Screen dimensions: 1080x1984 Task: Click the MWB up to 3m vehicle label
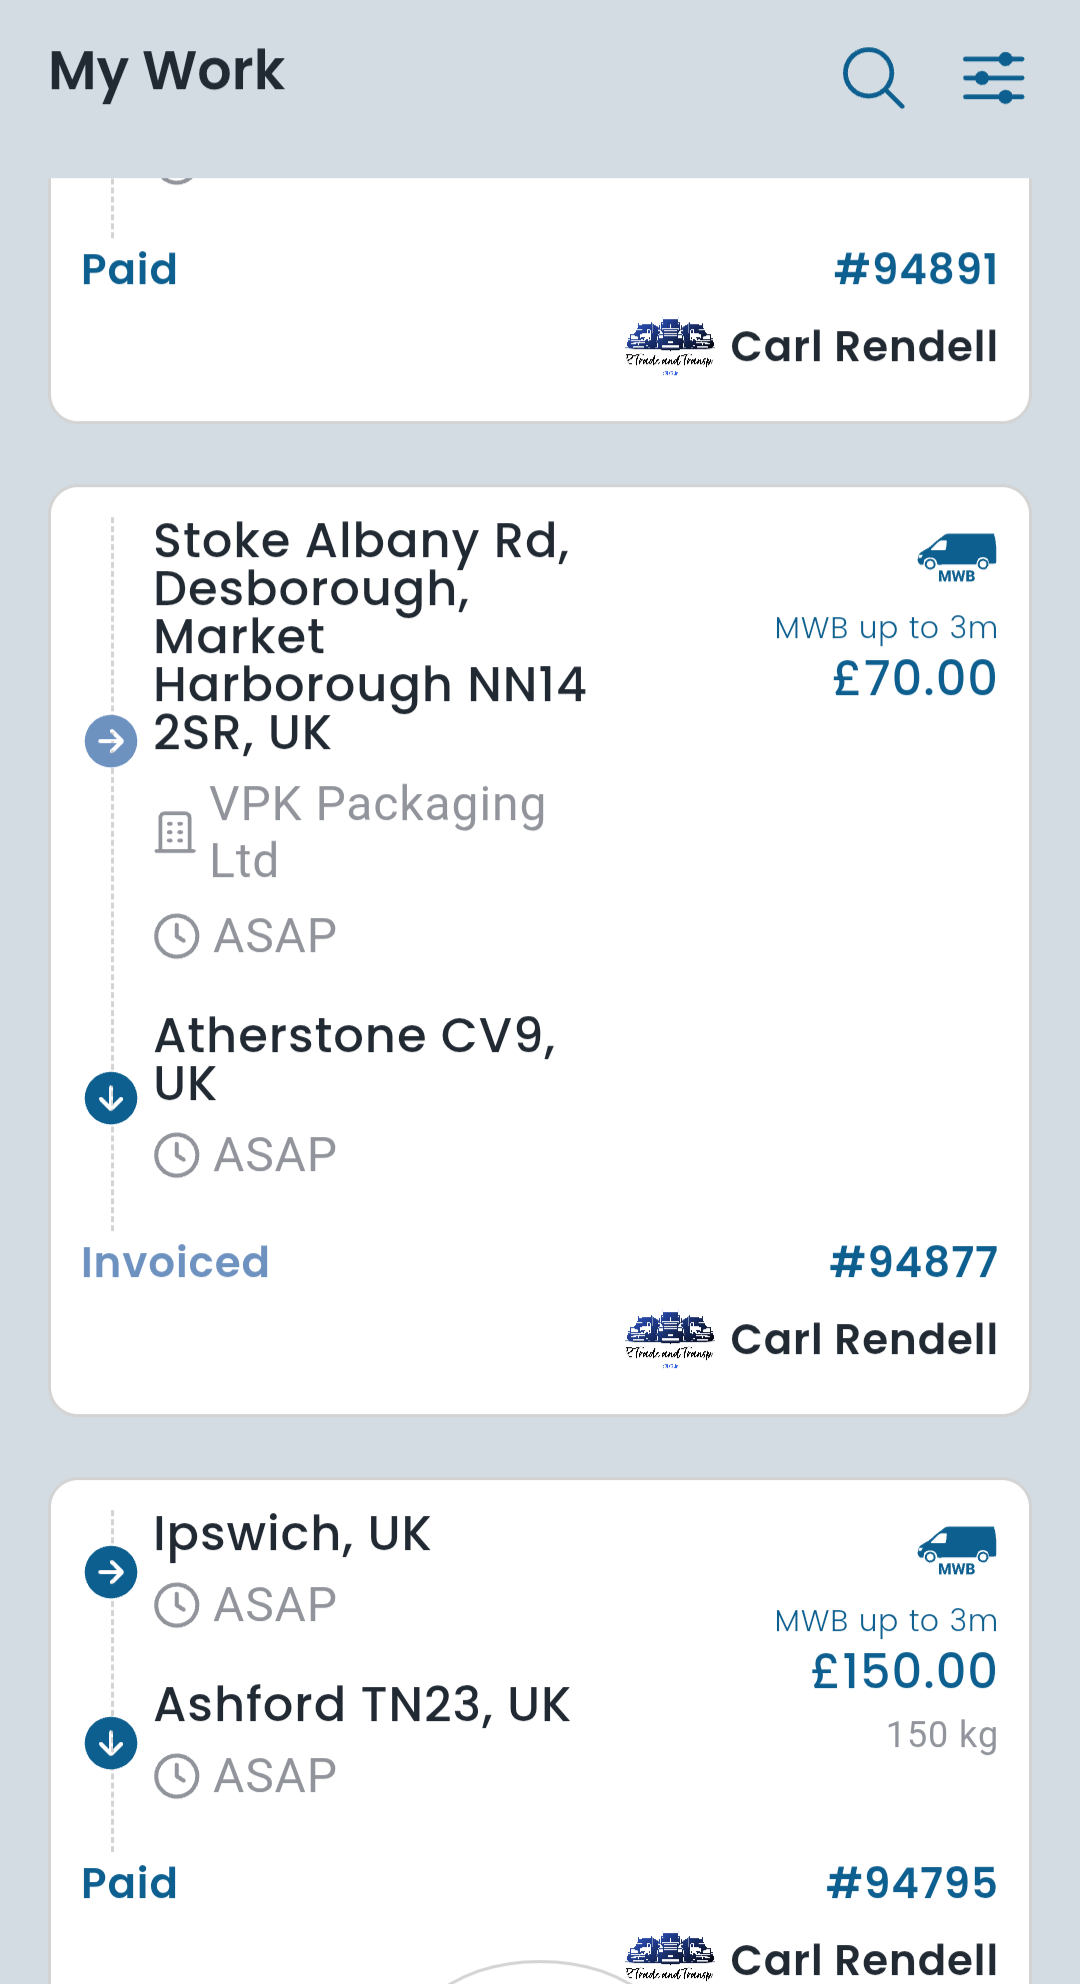coord(885,627)
